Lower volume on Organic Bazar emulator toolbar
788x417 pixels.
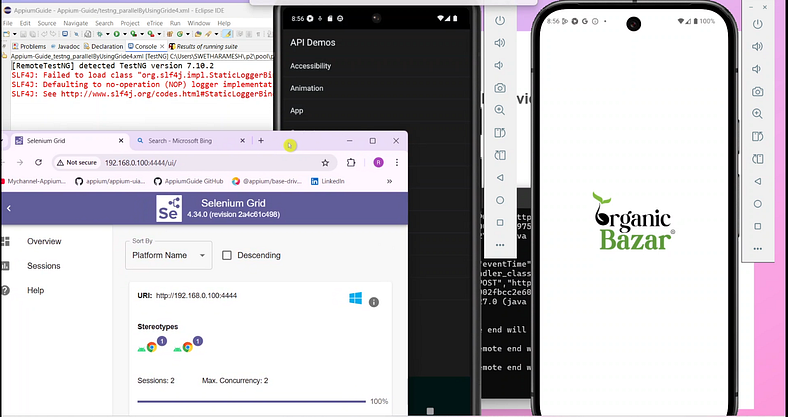click(x=757, y=69)
